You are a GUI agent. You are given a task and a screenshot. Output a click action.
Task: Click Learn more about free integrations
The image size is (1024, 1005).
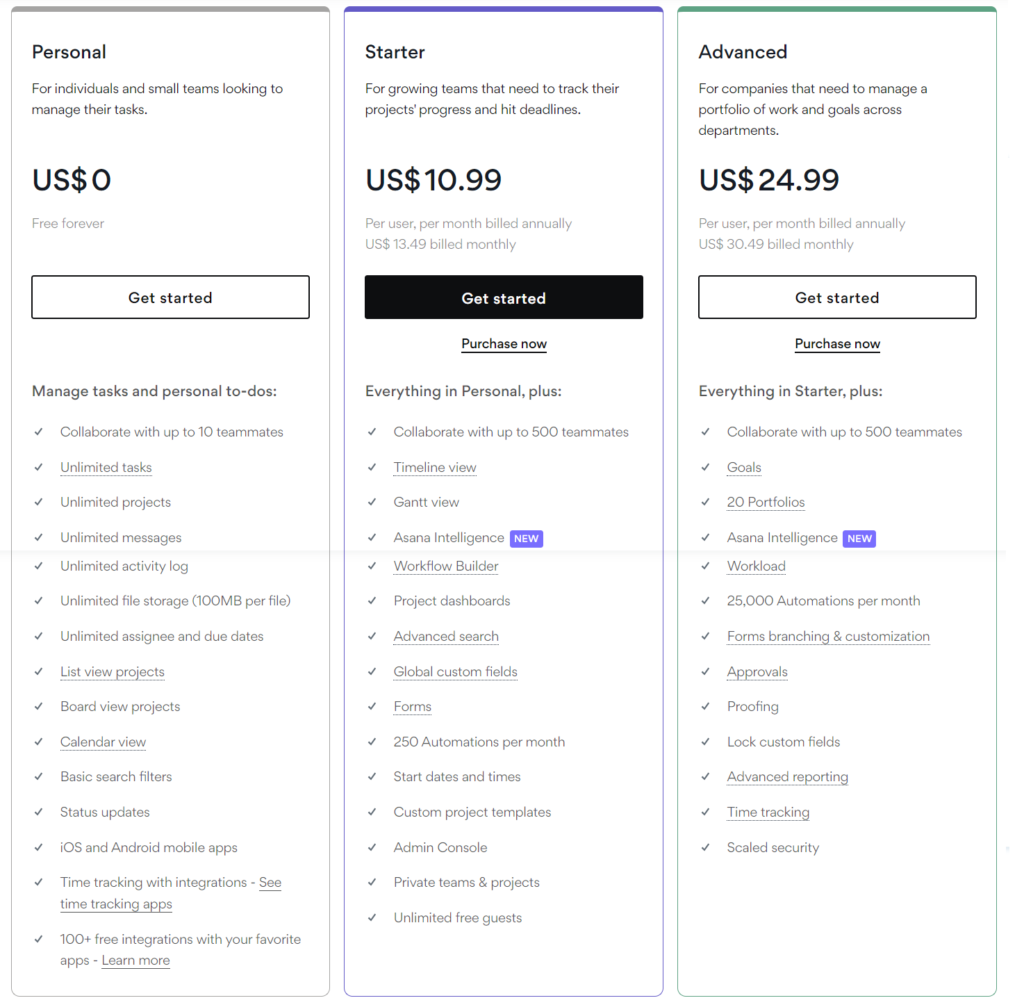(x=136, y=960)
